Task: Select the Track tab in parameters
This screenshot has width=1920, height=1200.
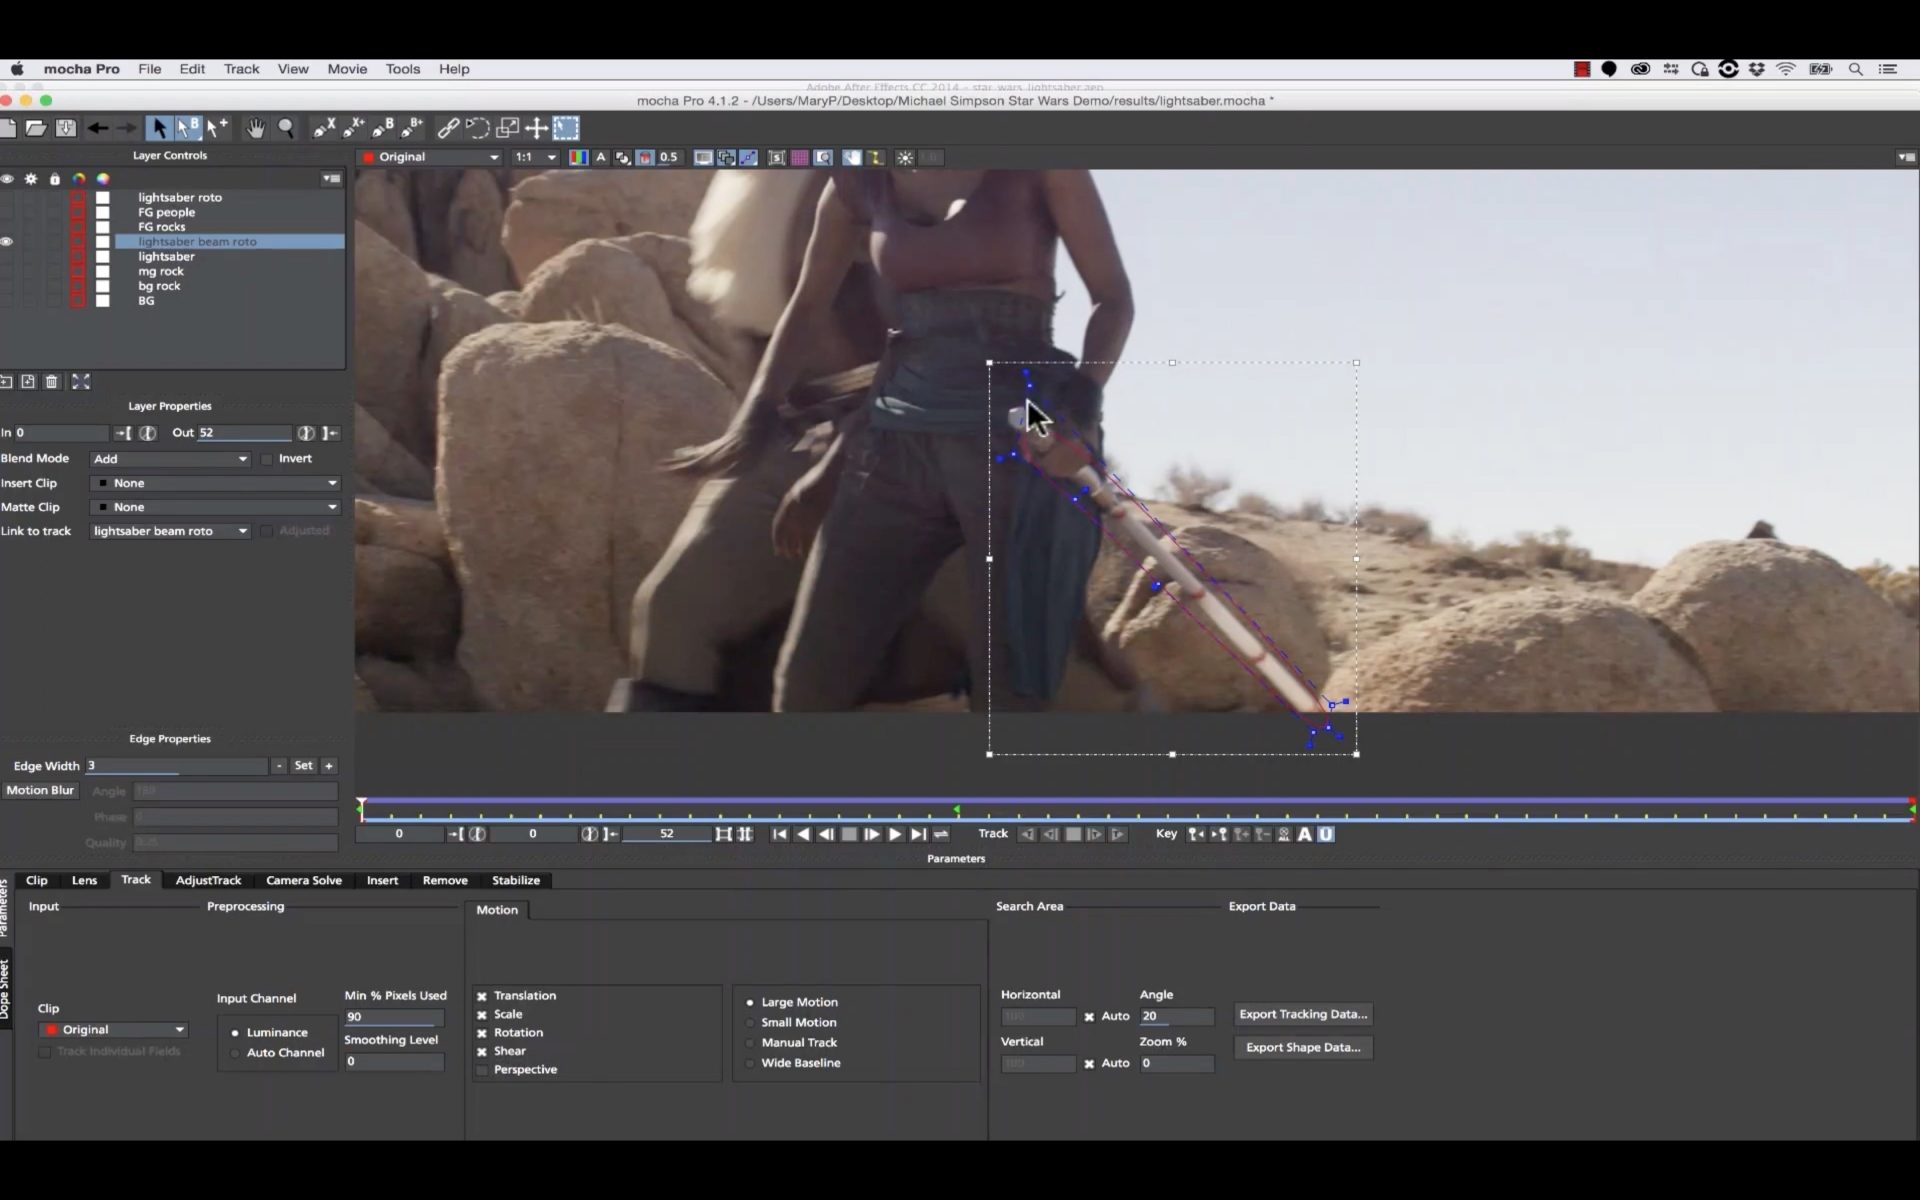Action: click(x=134, y=879)
